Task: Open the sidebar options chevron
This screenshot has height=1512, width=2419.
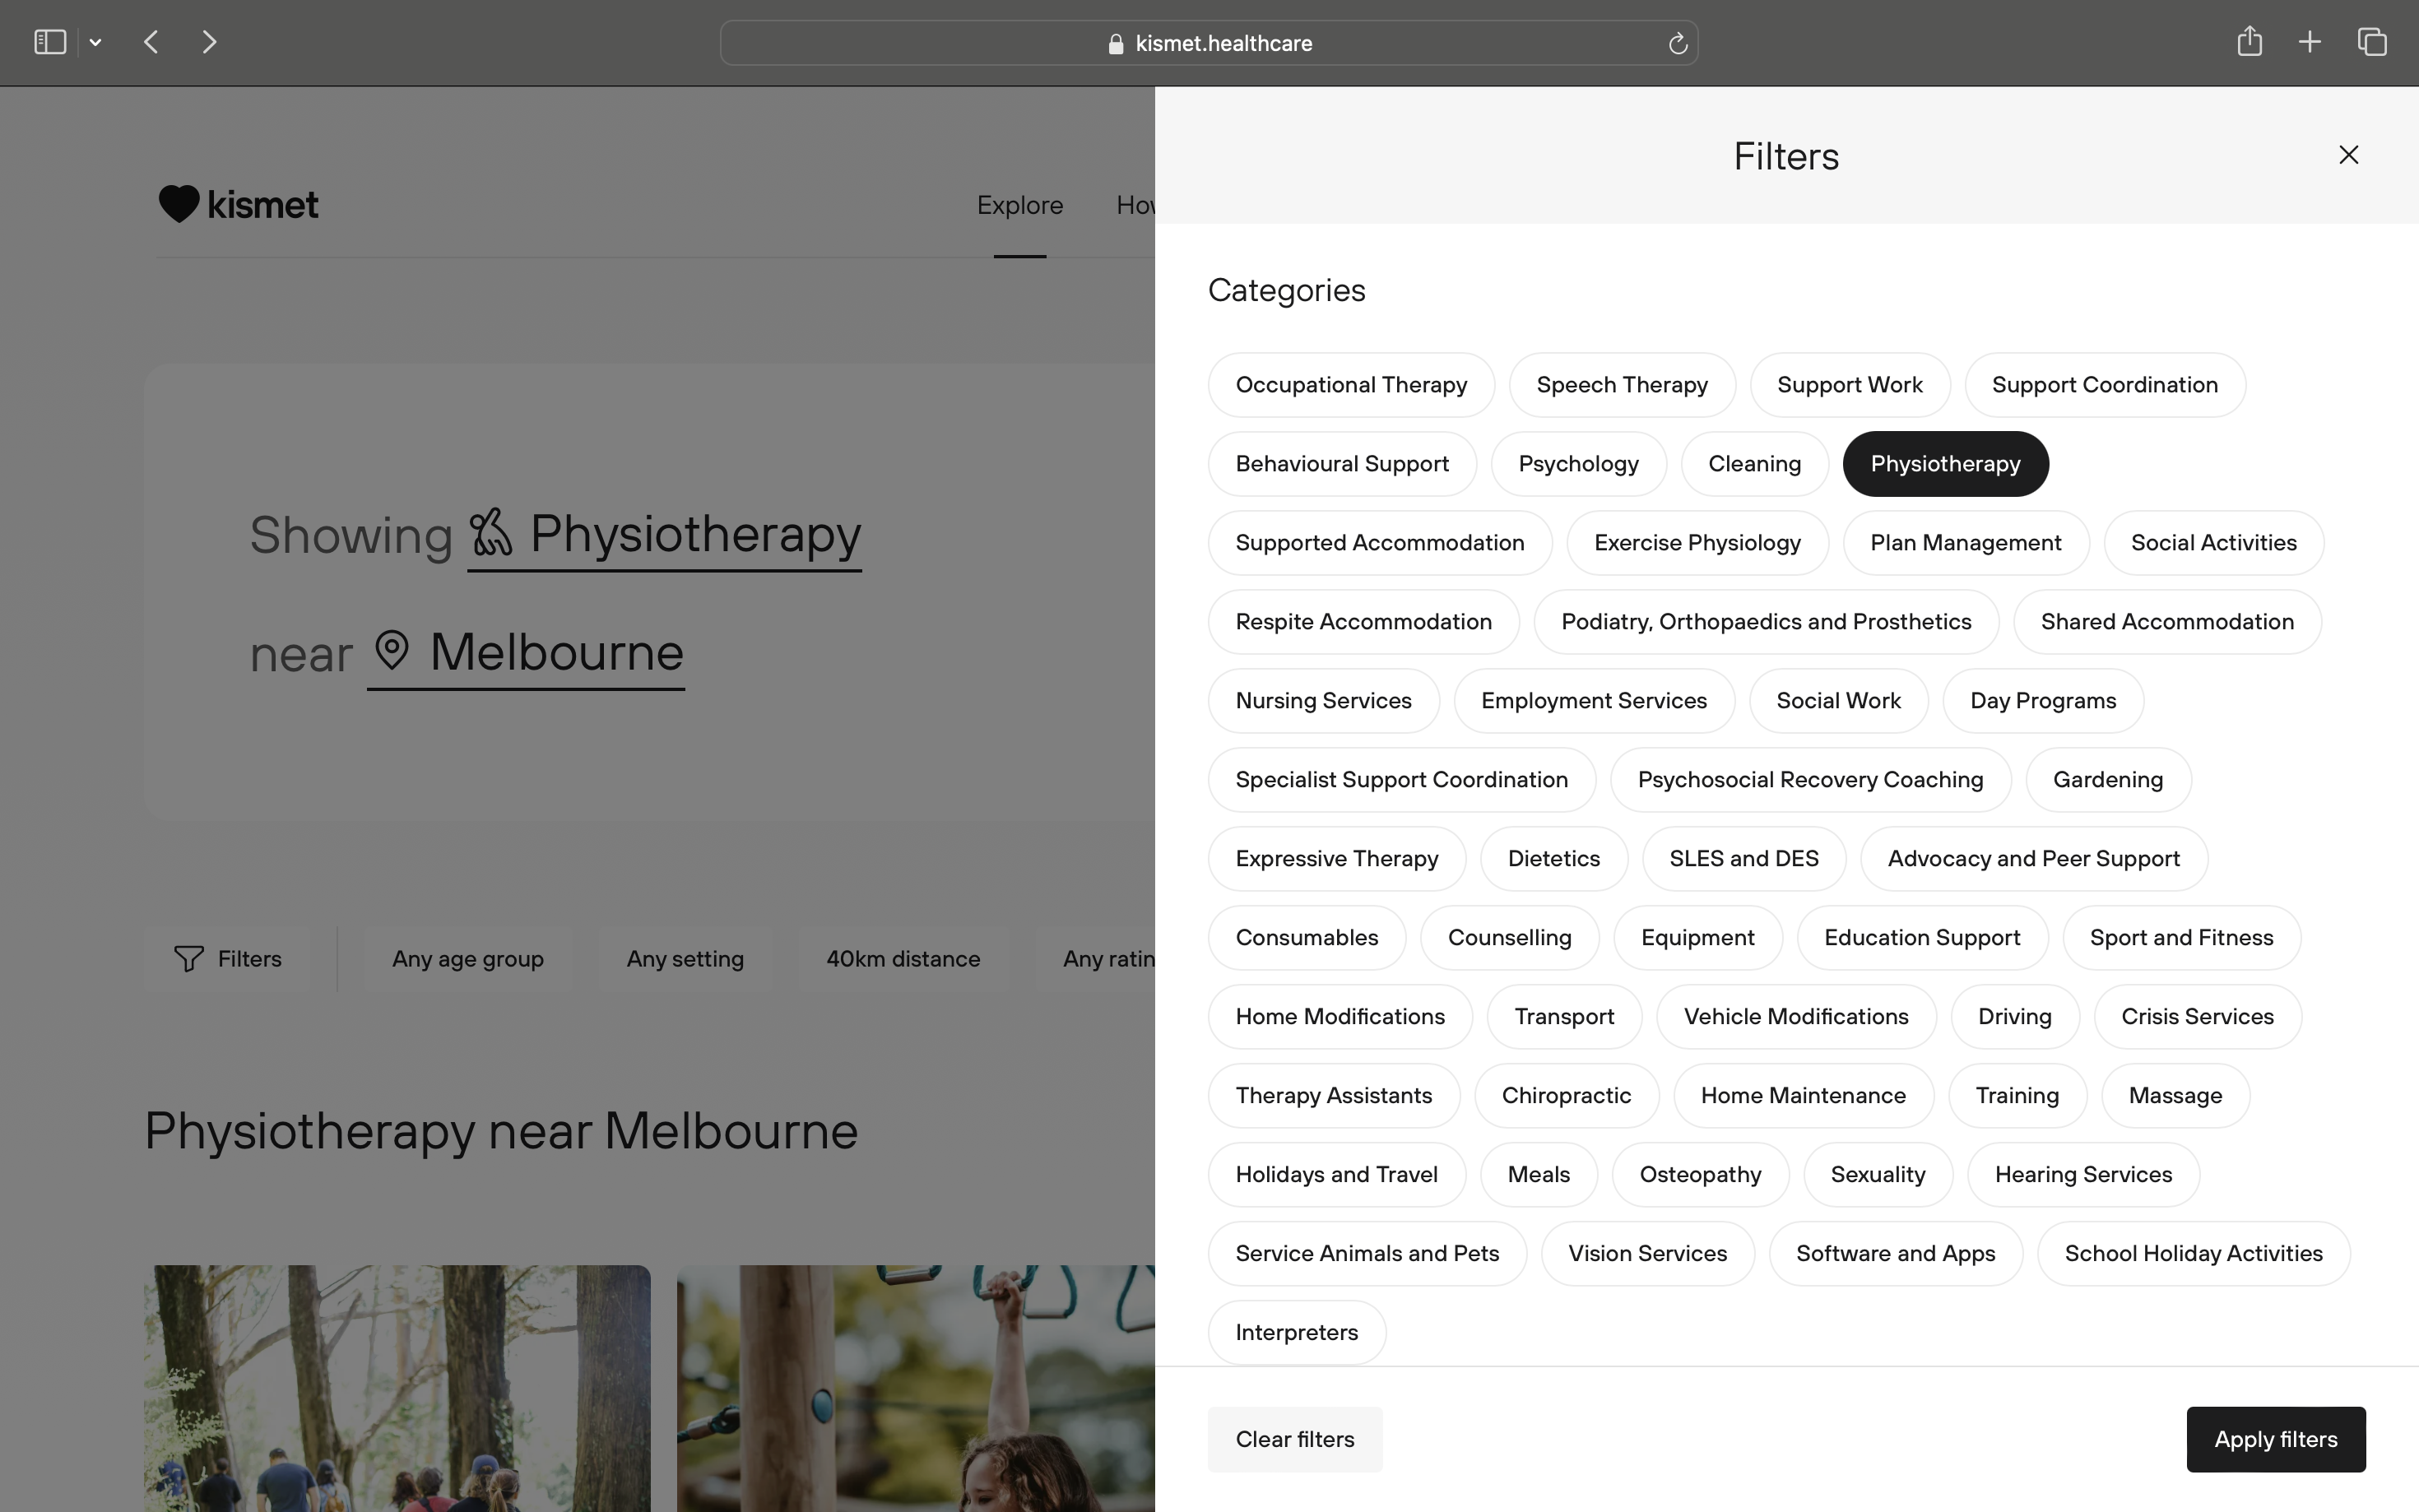Action: tap(96, 43)
